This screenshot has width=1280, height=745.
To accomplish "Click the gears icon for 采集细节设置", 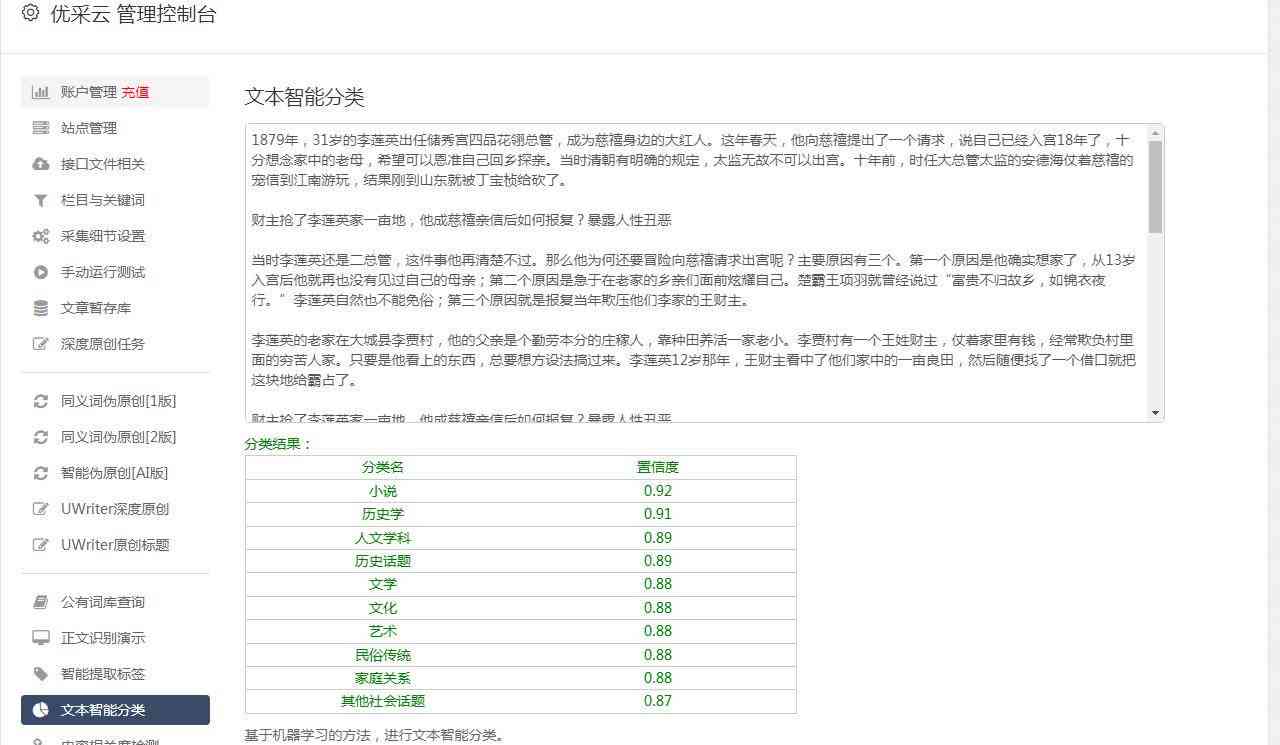I will point(40,236).
